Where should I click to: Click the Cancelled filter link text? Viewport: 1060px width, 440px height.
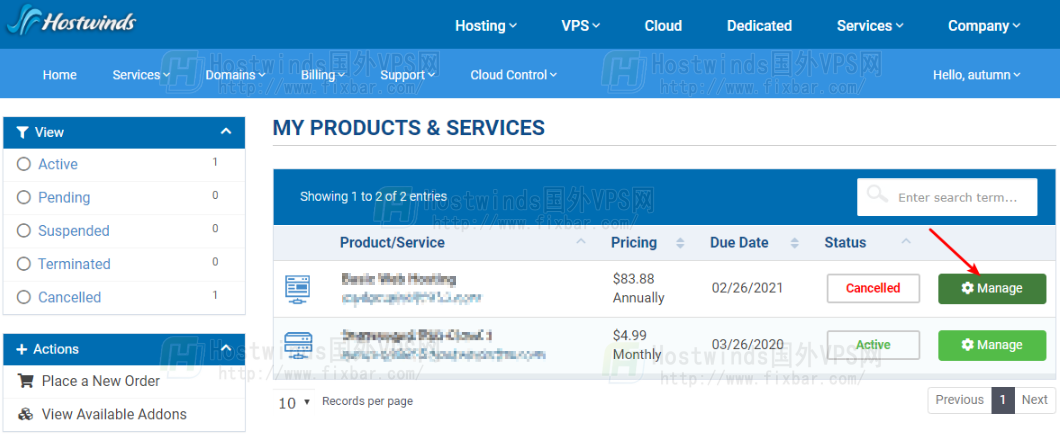[x=69, y=297]
